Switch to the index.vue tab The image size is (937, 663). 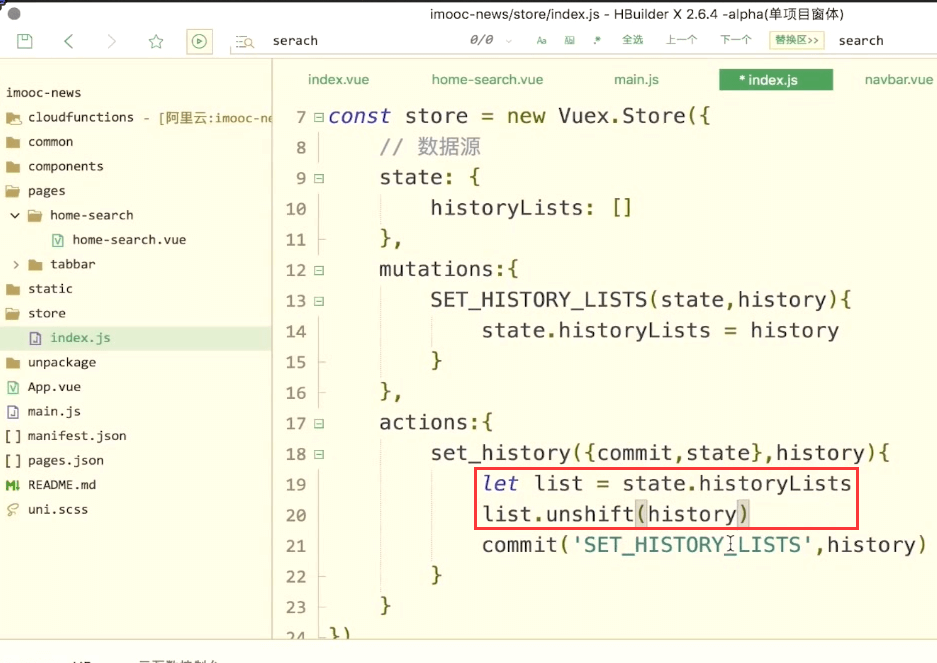pos(338,80)
